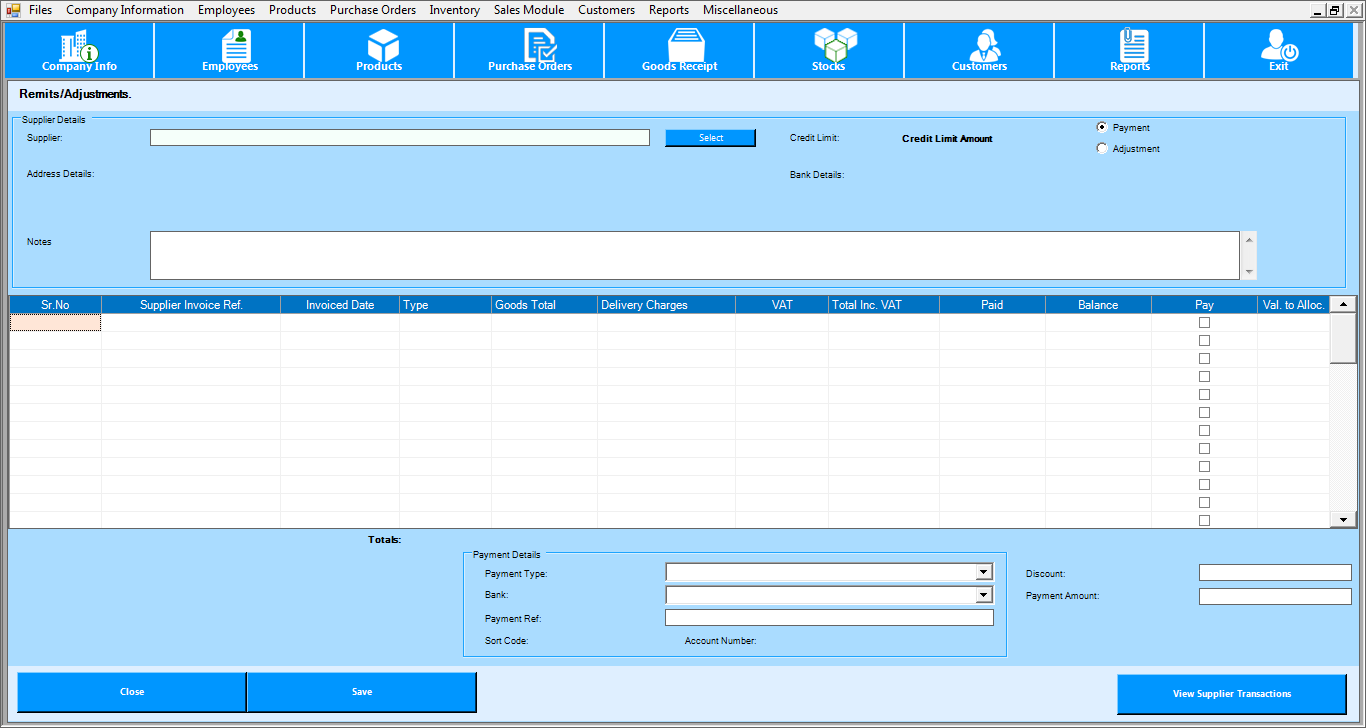
Task: Click the Stocks cubes icon
Action: [830, 50]
